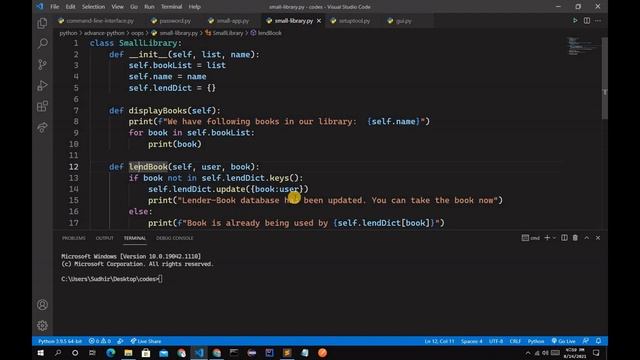Click the editor vertical scrollbar
The image size is (640, 360).
click(x=604, y=78)
